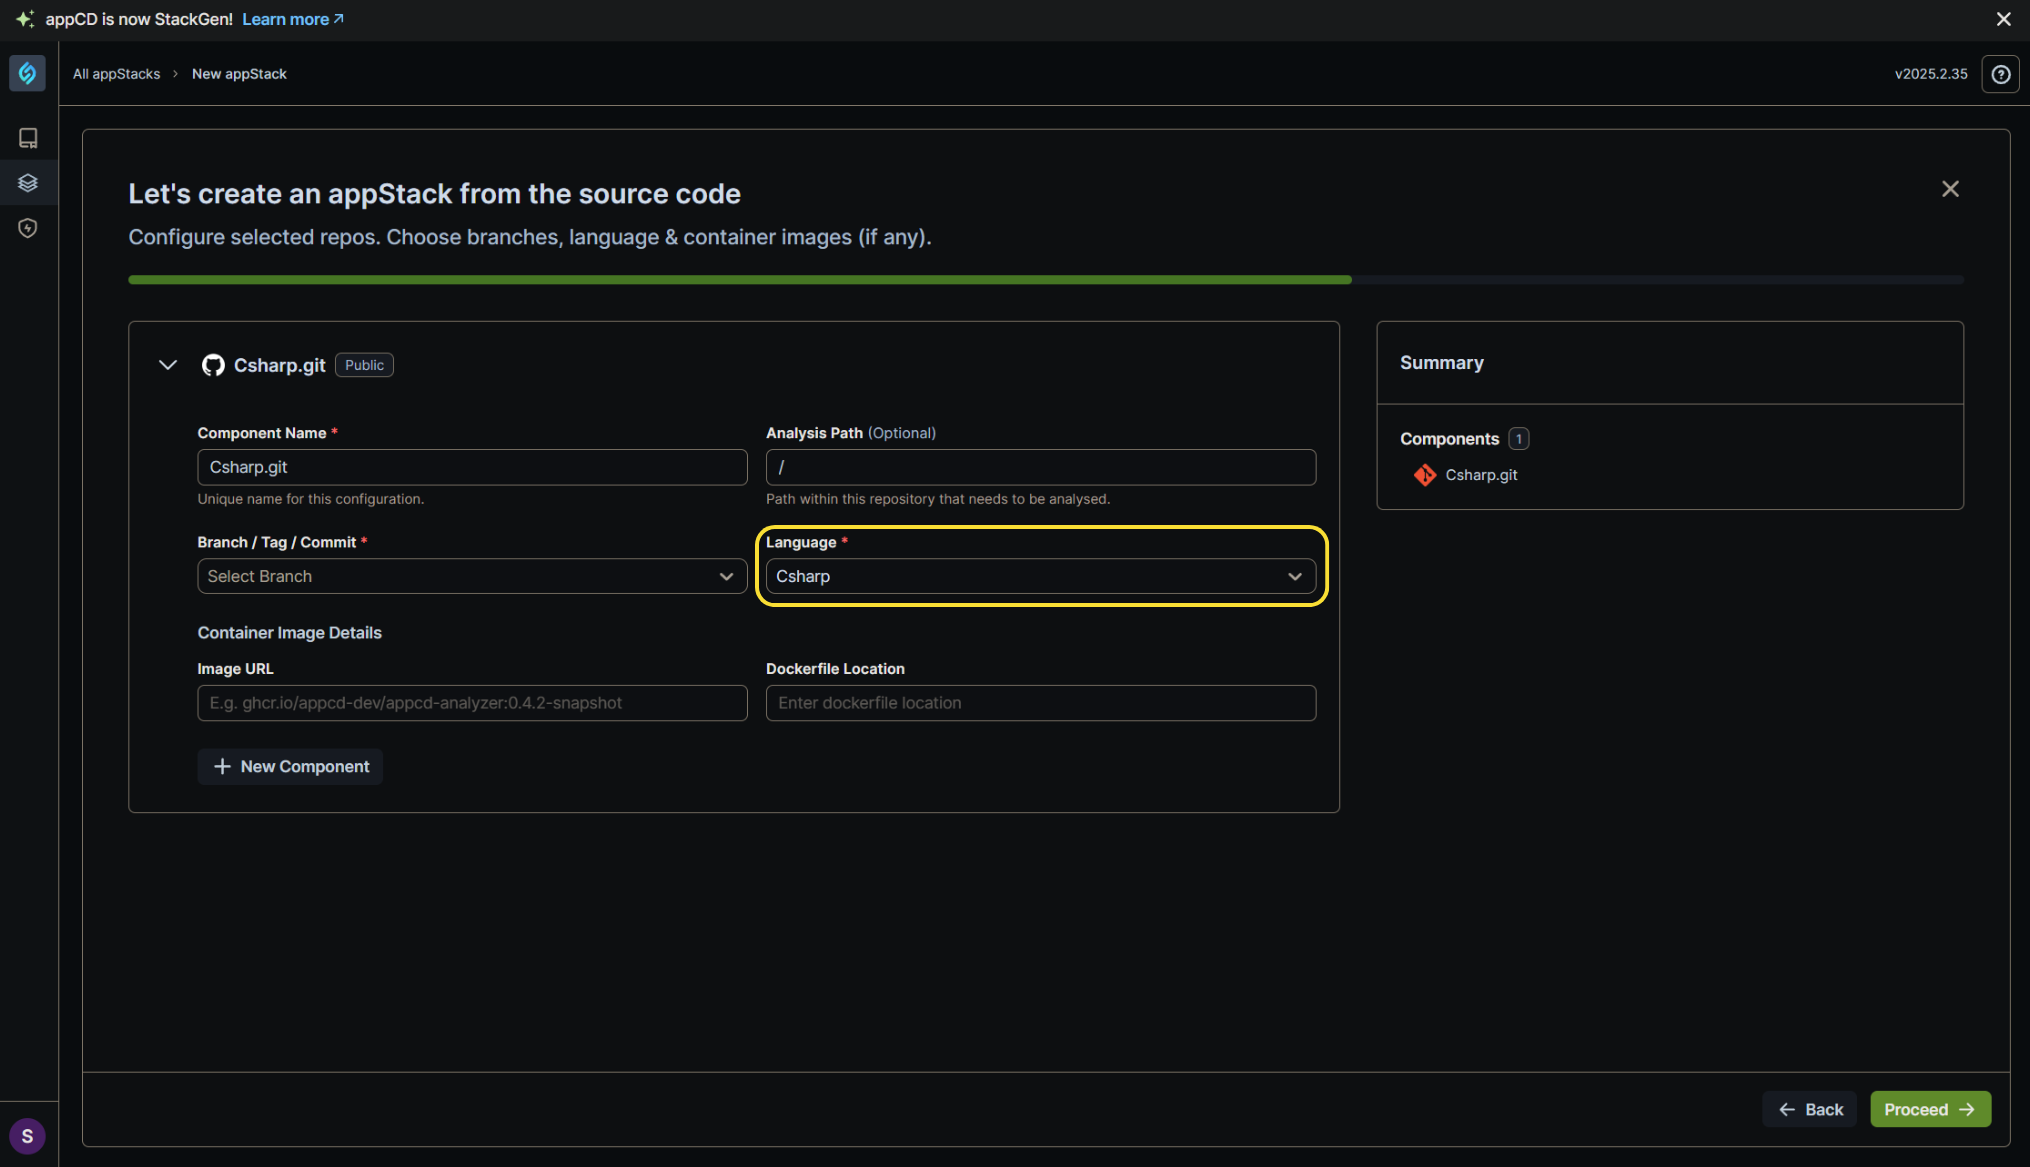Open the user avatar S menu
Image resolution: width=2030 pixels, height=1167 pixels.
click(x=27, y=1136)
